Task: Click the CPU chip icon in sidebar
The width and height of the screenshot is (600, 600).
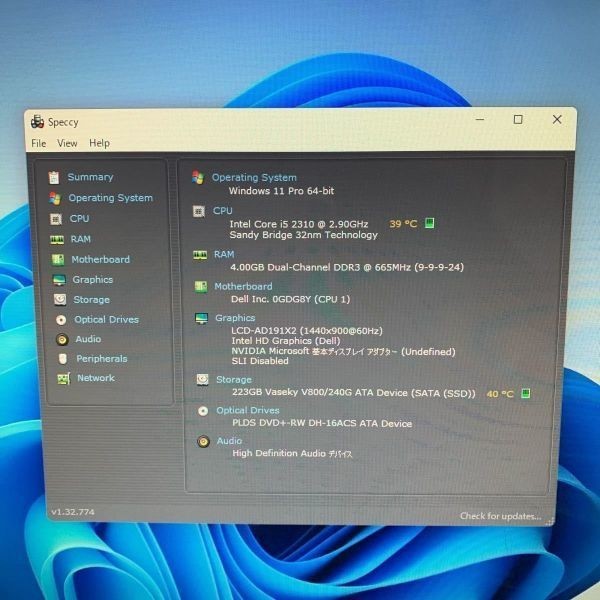Action: tap(56, 219)
